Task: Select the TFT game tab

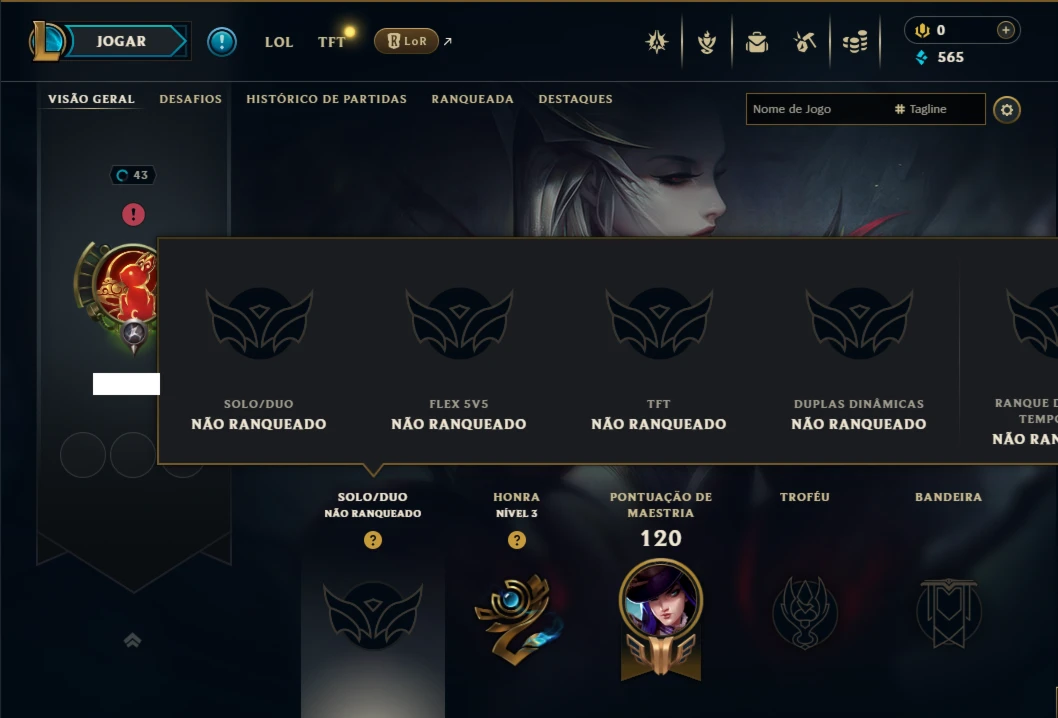Action: 331,42
